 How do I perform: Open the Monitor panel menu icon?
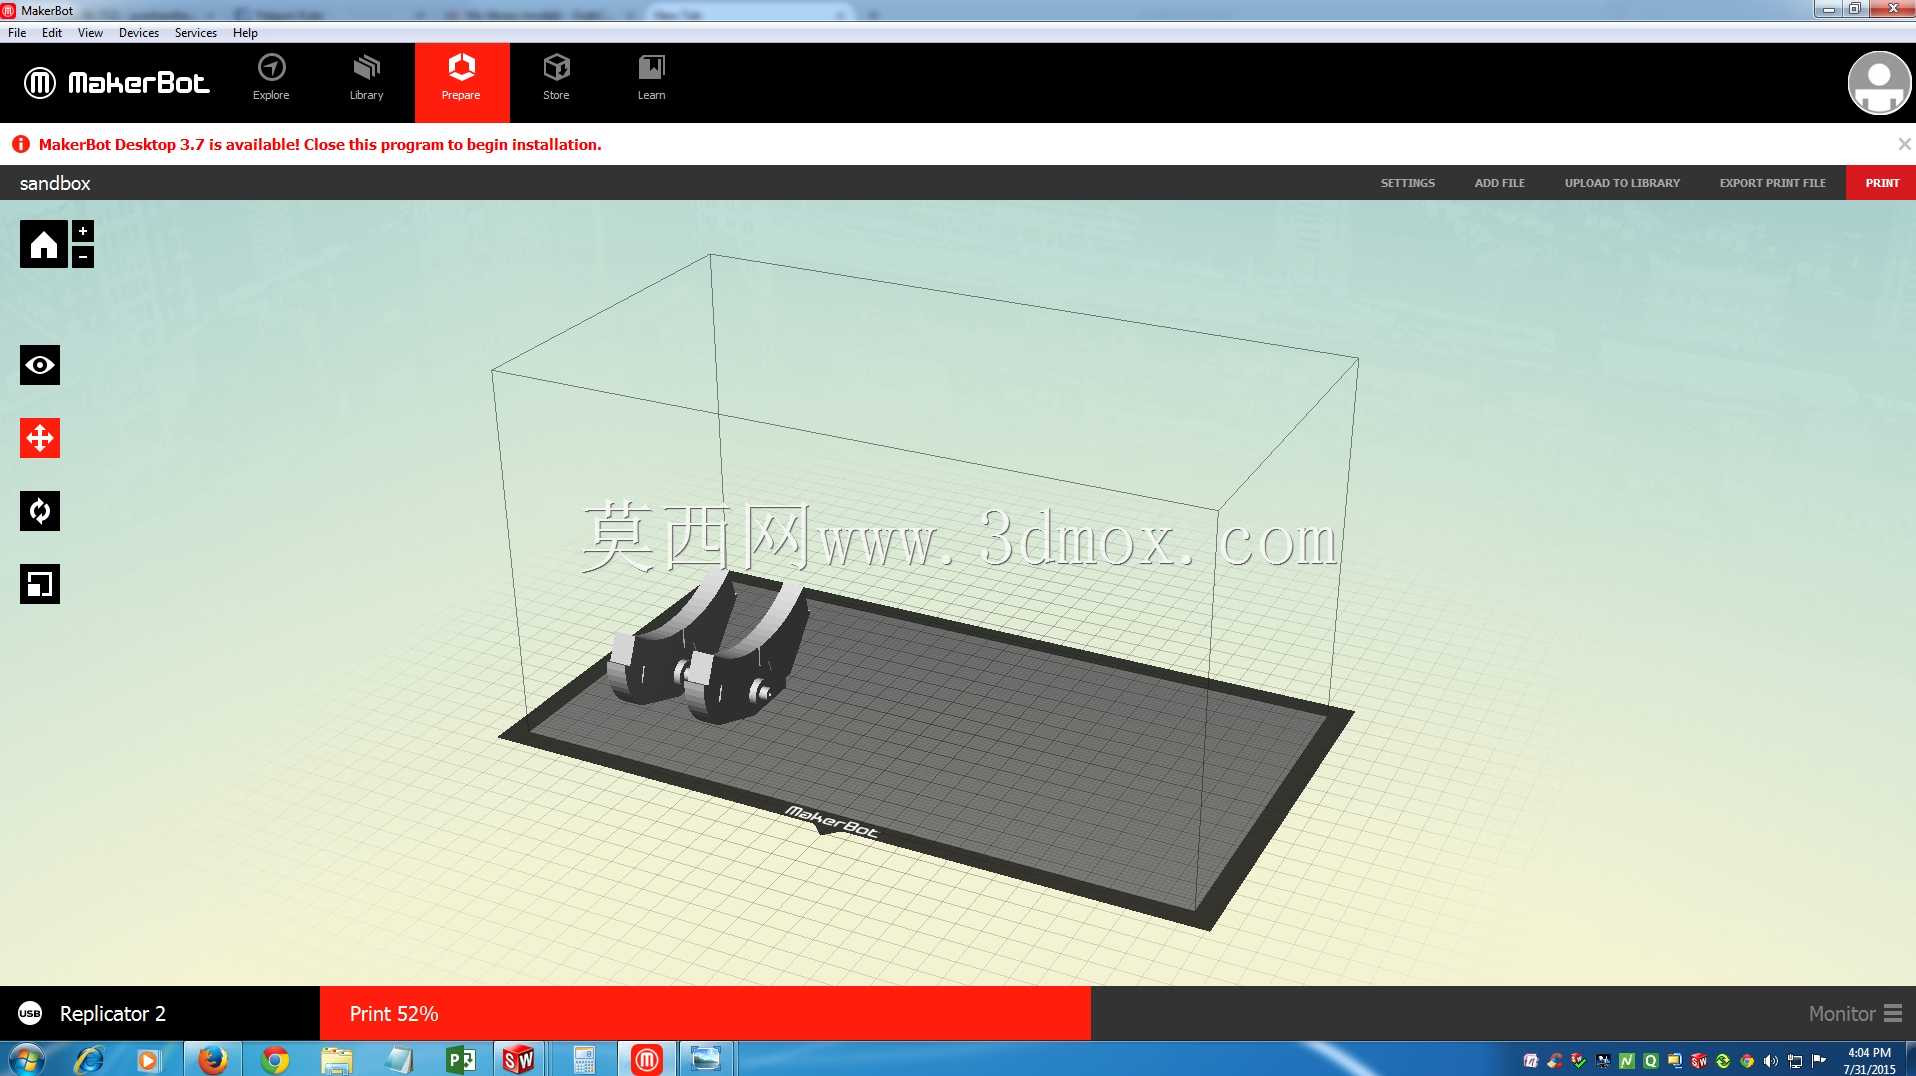point(1893,1013)
